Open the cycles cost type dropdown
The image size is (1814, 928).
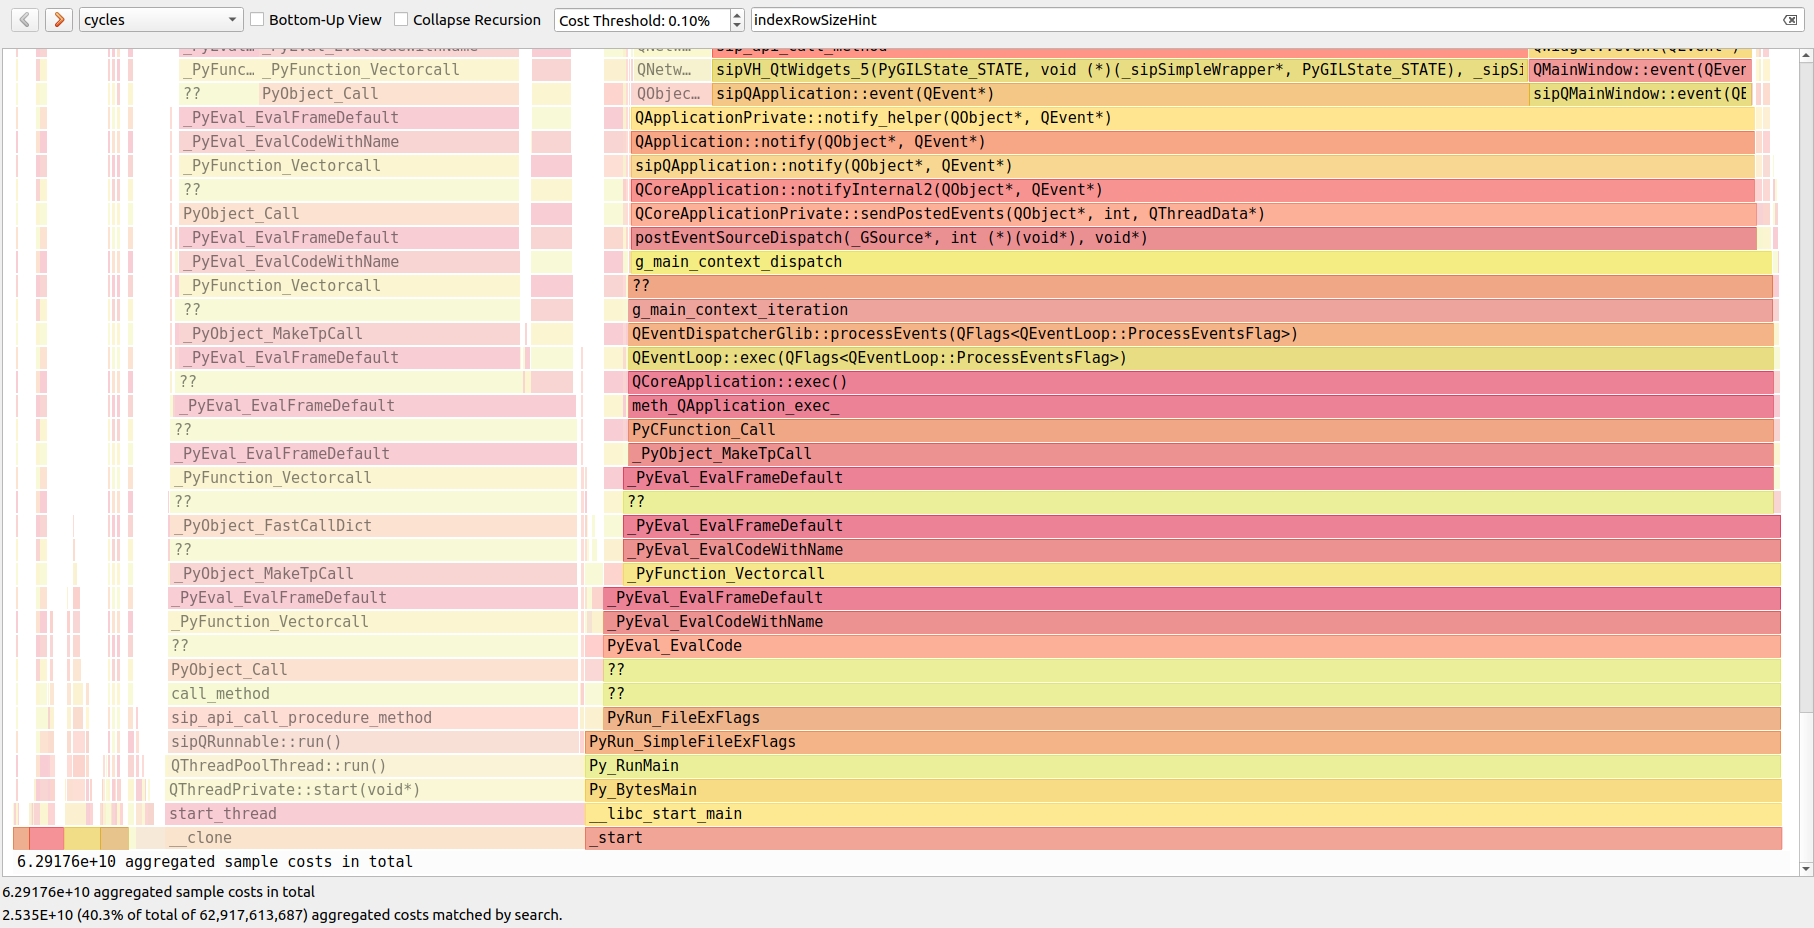pyautogui.click(x=161, y=19)
